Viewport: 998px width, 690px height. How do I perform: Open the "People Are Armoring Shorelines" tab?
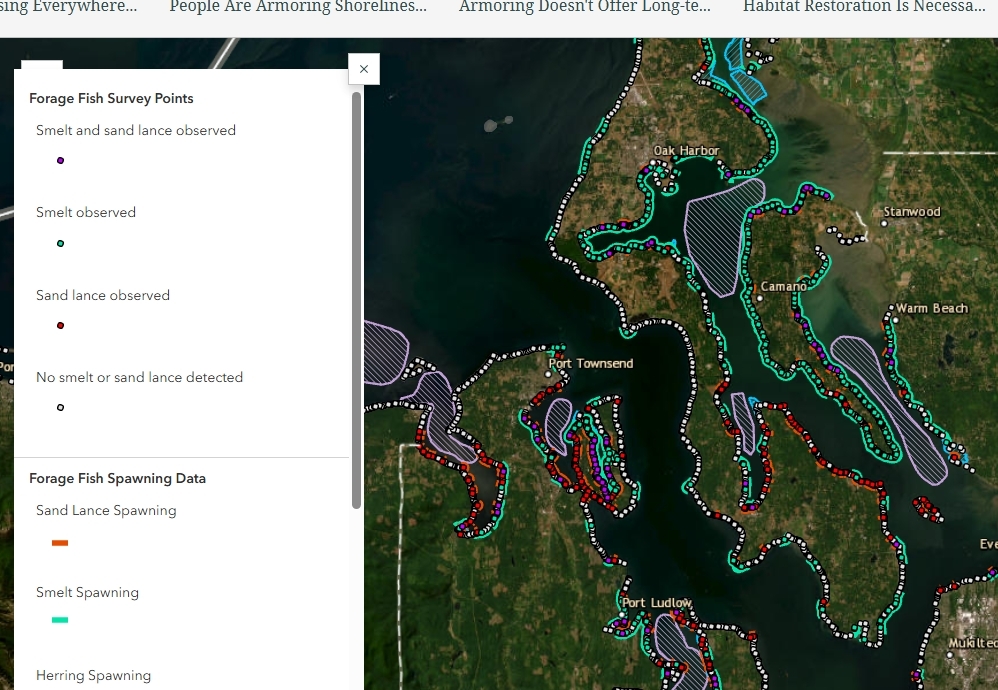[297, 8]
